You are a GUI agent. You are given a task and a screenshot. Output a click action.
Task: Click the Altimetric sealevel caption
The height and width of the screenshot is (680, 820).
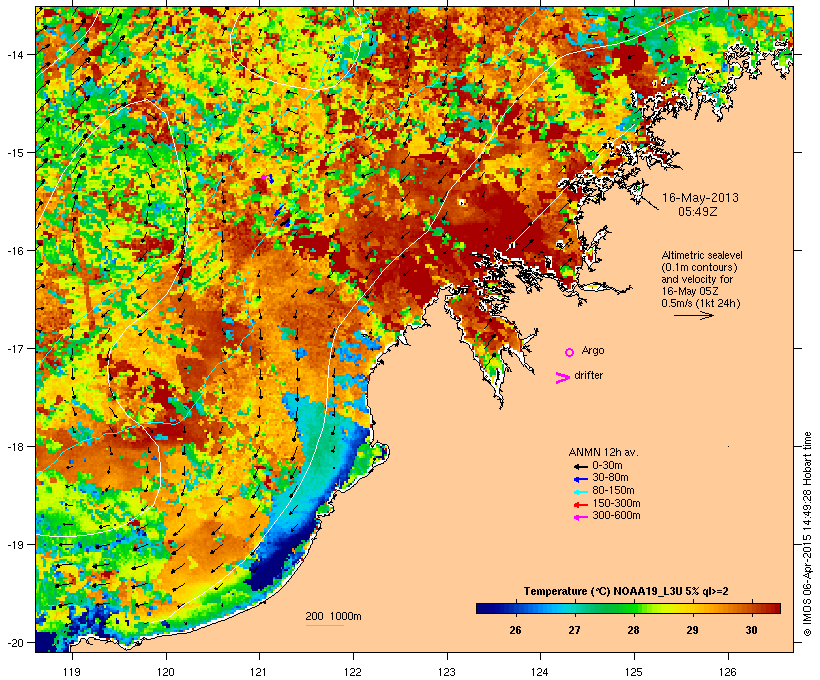702,255
